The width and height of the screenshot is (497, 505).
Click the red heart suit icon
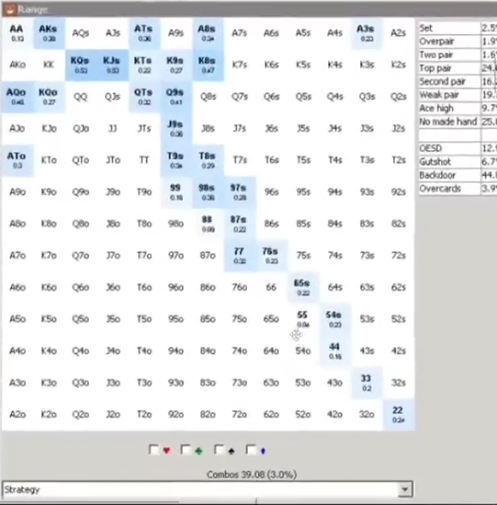pos(167,451)
